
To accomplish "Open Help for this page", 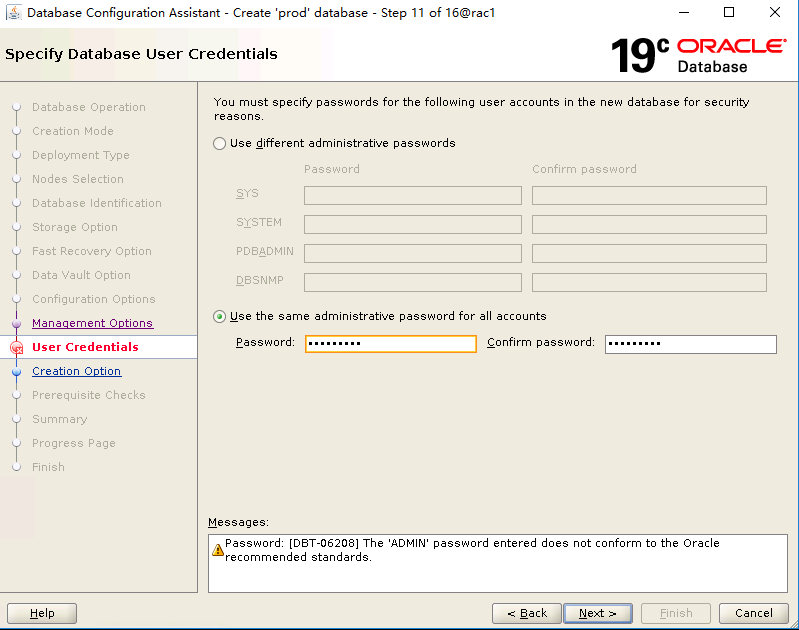I will (42, 613).
